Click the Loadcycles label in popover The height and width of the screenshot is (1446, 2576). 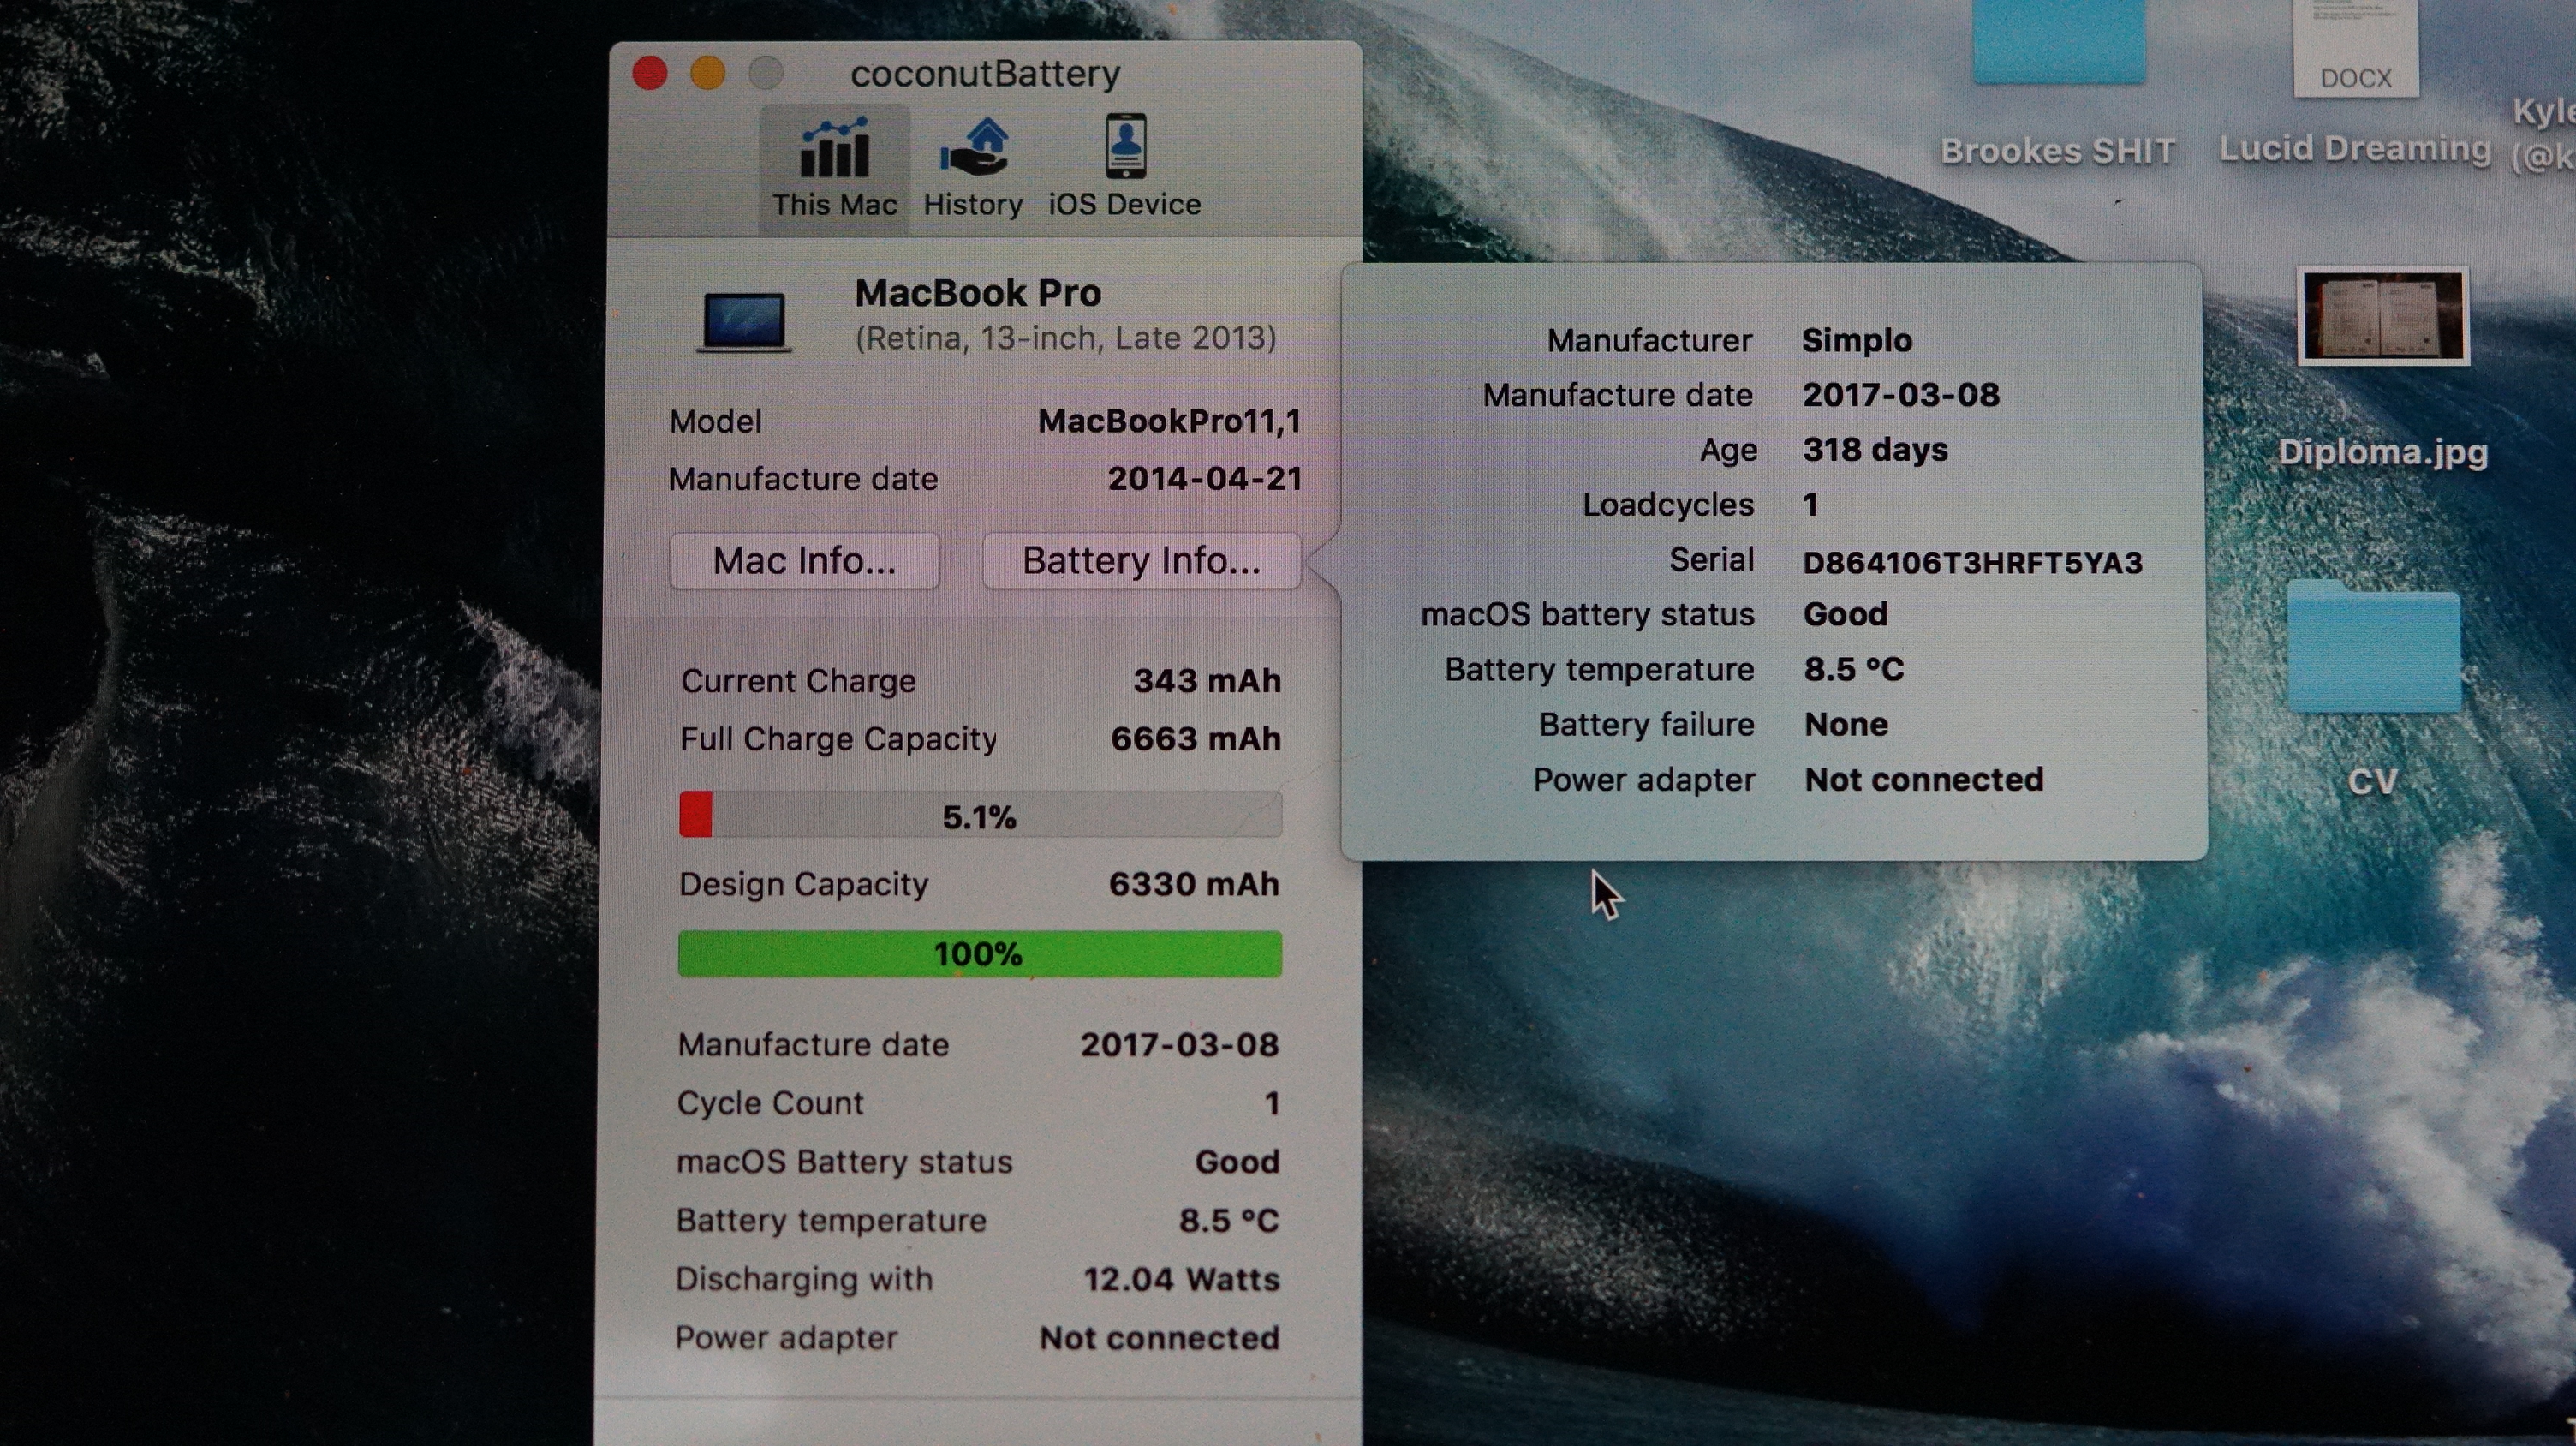pyautogui.click(x=1668, y=504)
